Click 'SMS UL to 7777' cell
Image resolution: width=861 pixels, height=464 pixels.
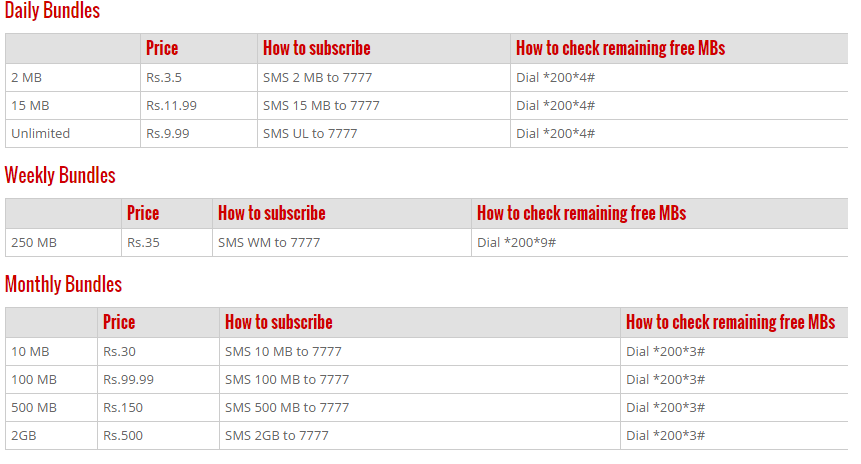pos(384,133)
